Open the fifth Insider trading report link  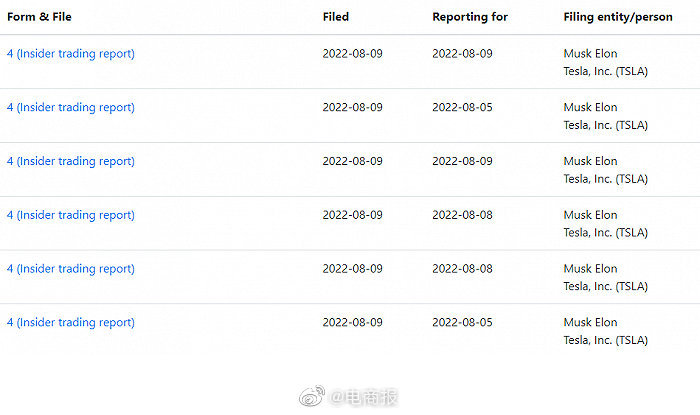pos(71,269)
